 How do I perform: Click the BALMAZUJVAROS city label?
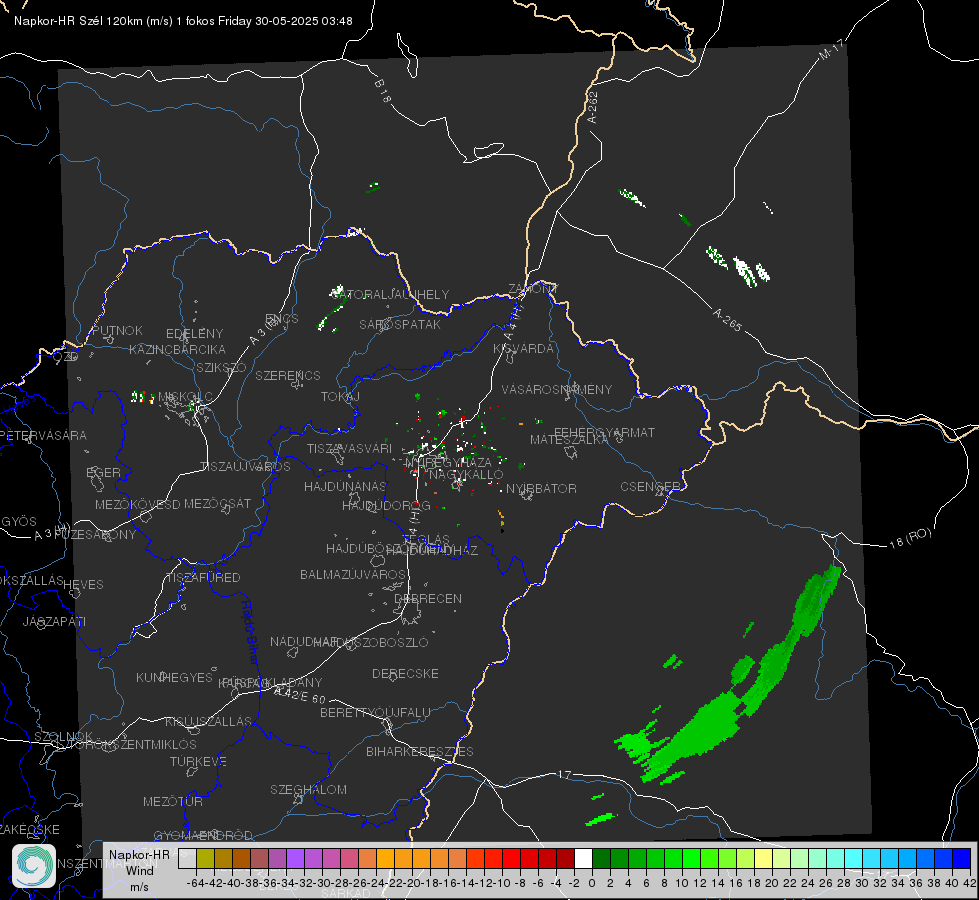tap(353, 574)
